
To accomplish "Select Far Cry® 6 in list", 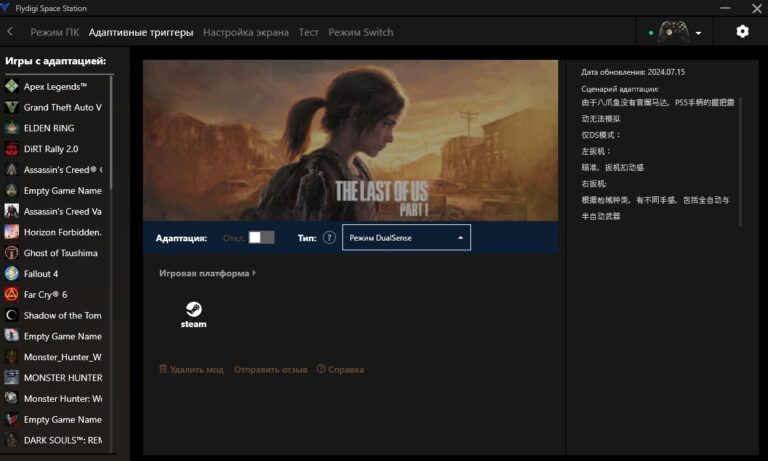I will [46, 294].
